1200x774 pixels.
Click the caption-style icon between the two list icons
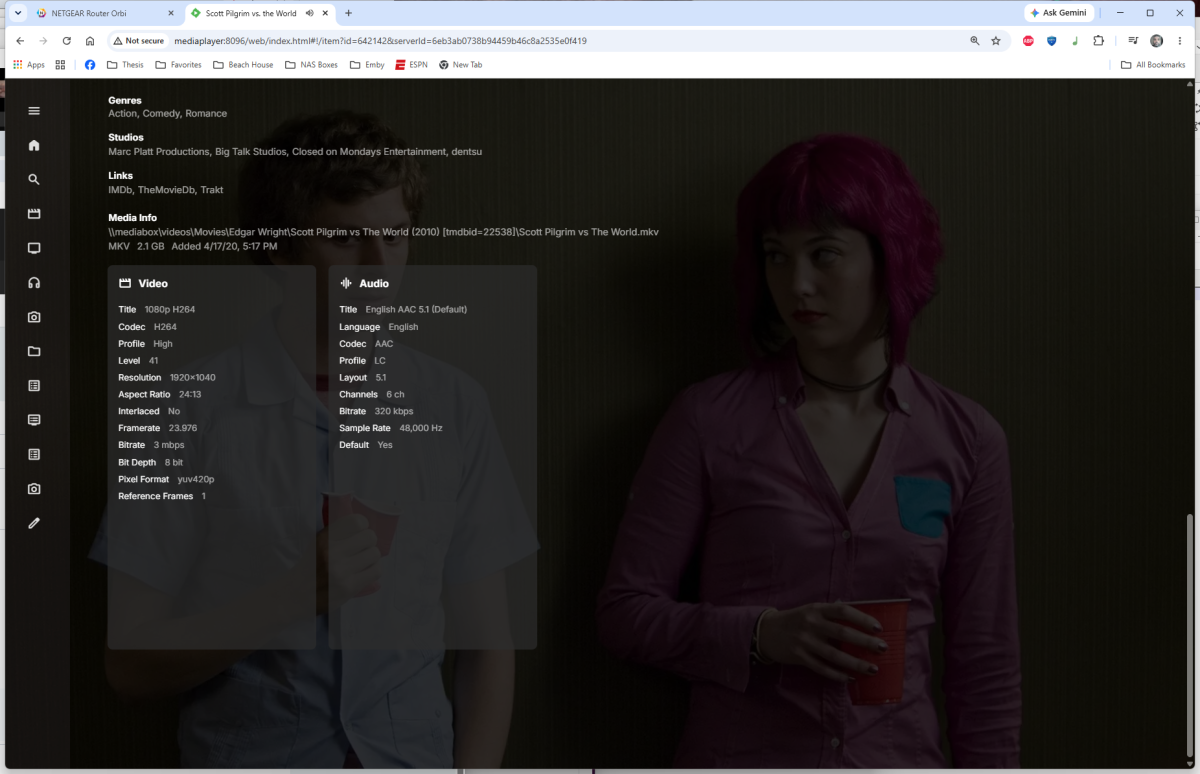[34, 420]
